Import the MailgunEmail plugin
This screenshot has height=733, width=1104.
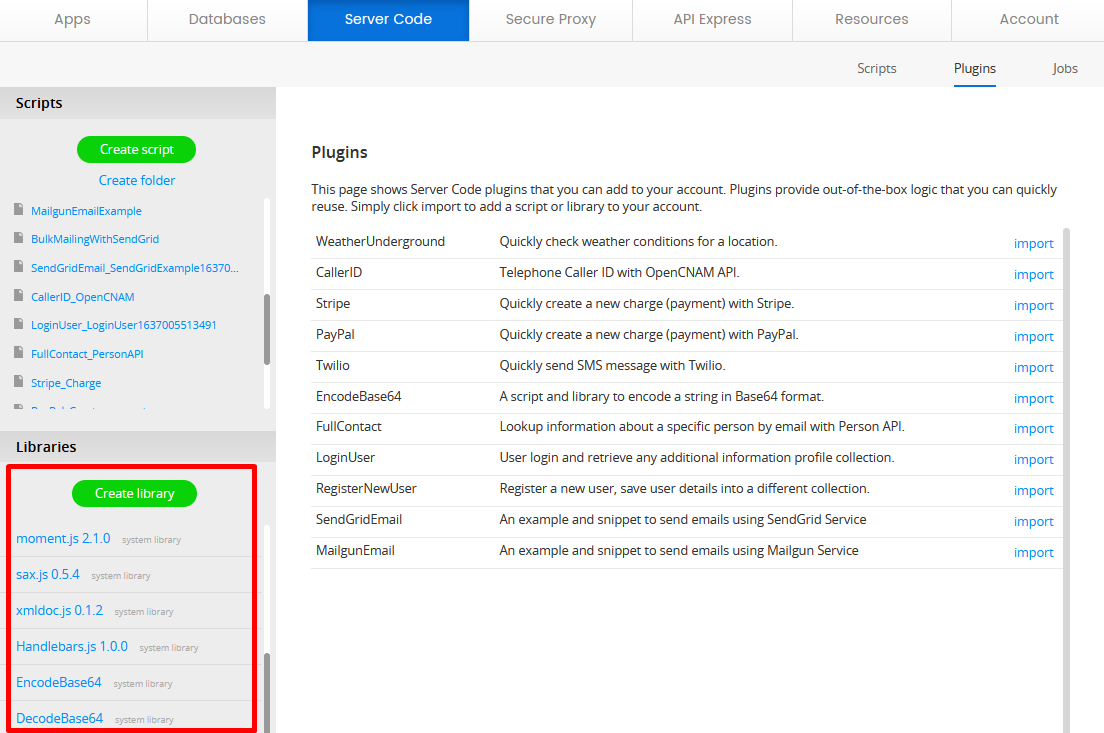tap(1034, 553)
